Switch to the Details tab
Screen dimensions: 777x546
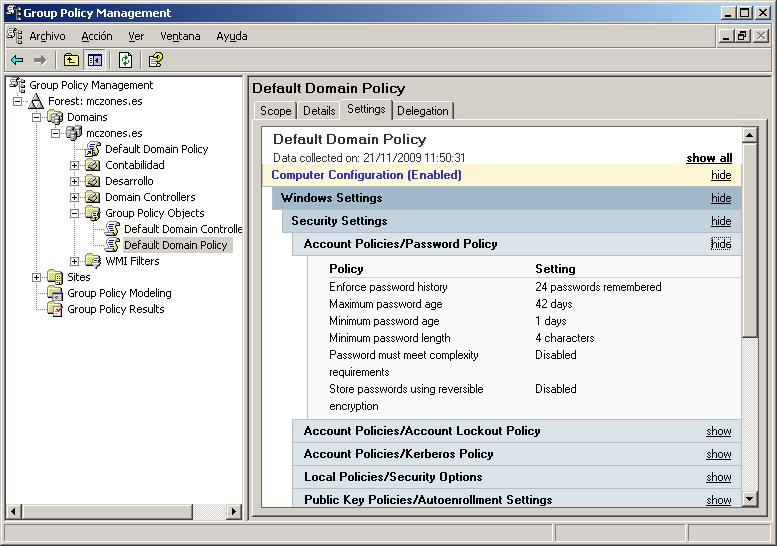(319, 110)
